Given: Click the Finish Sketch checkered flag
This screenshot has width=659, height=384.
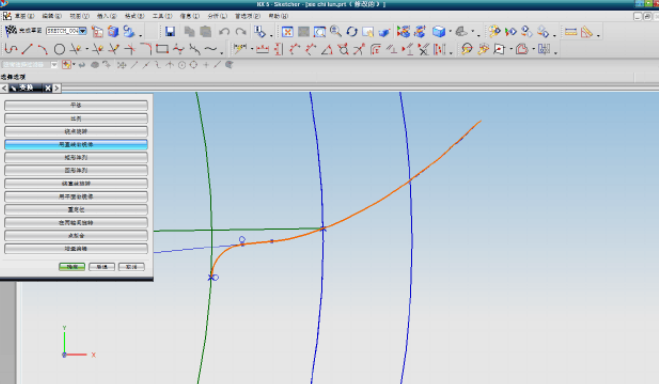Looking at the screenshot, I should coord(11,31).
